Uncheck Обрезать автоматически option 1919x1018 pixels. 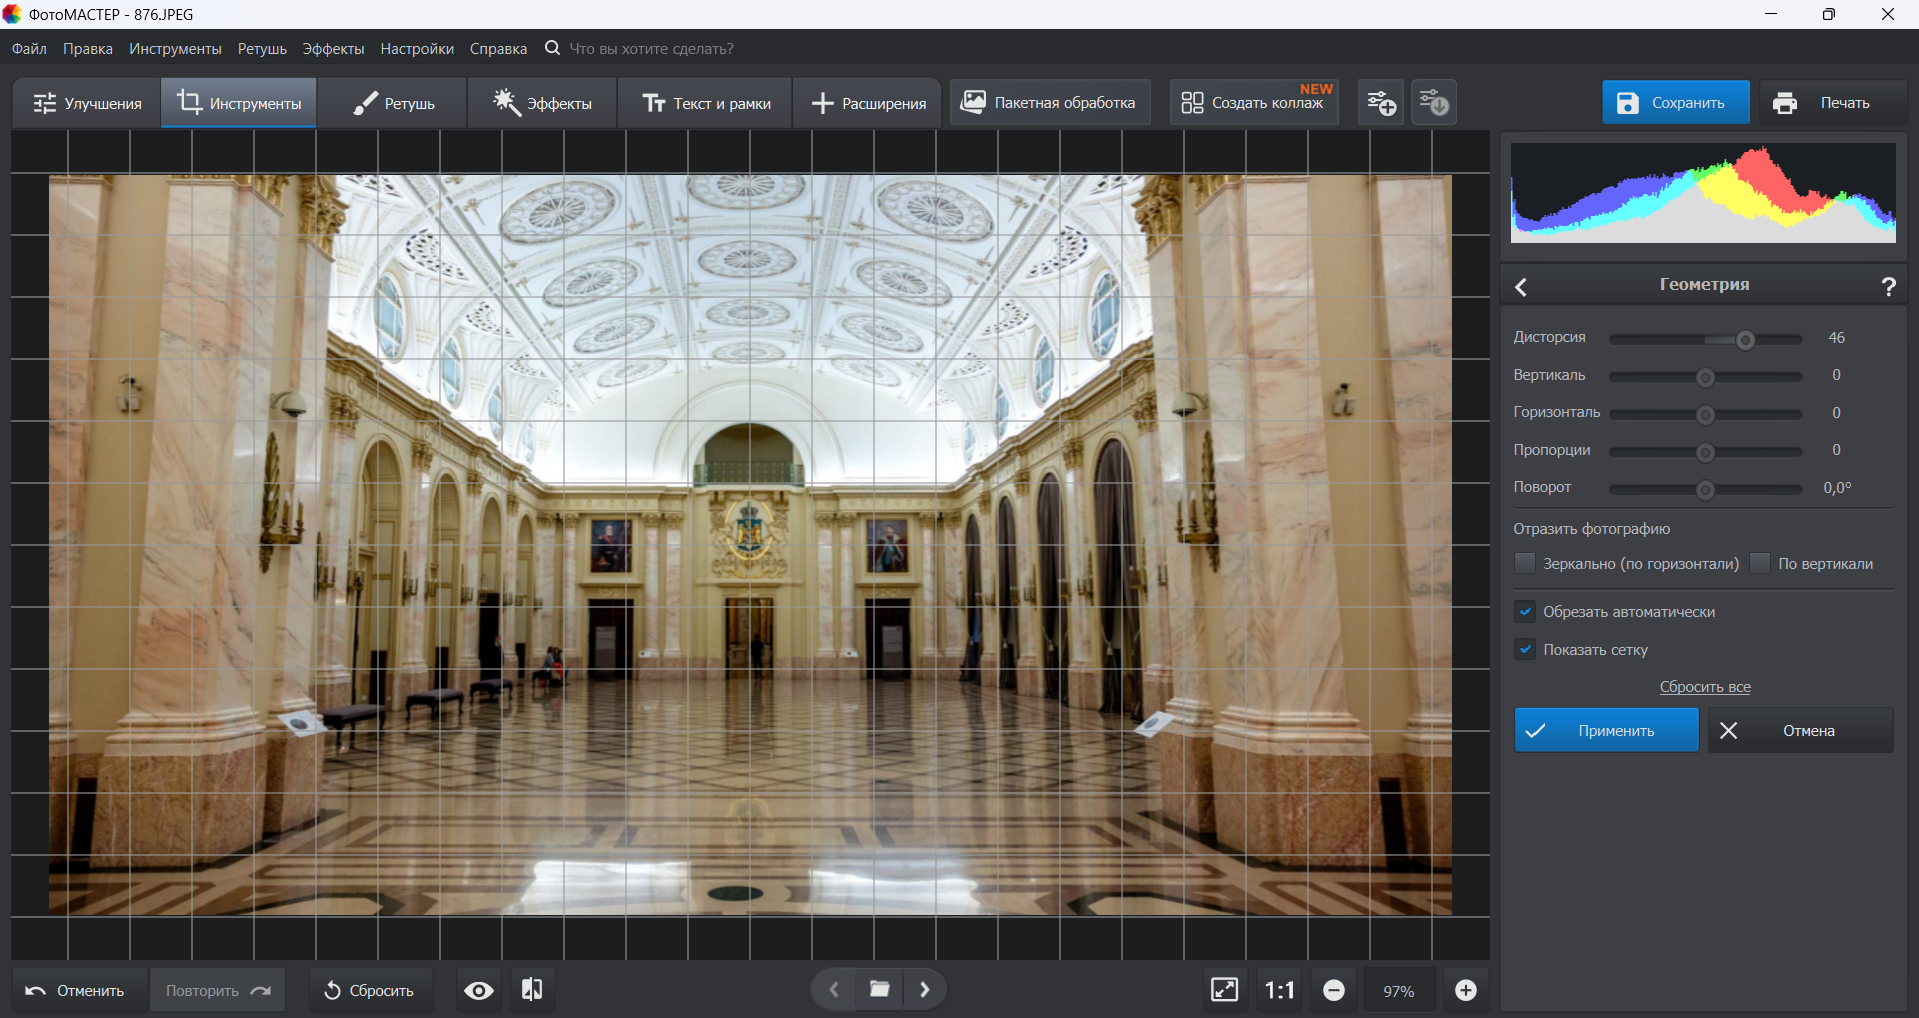[x=1525, y=612]
